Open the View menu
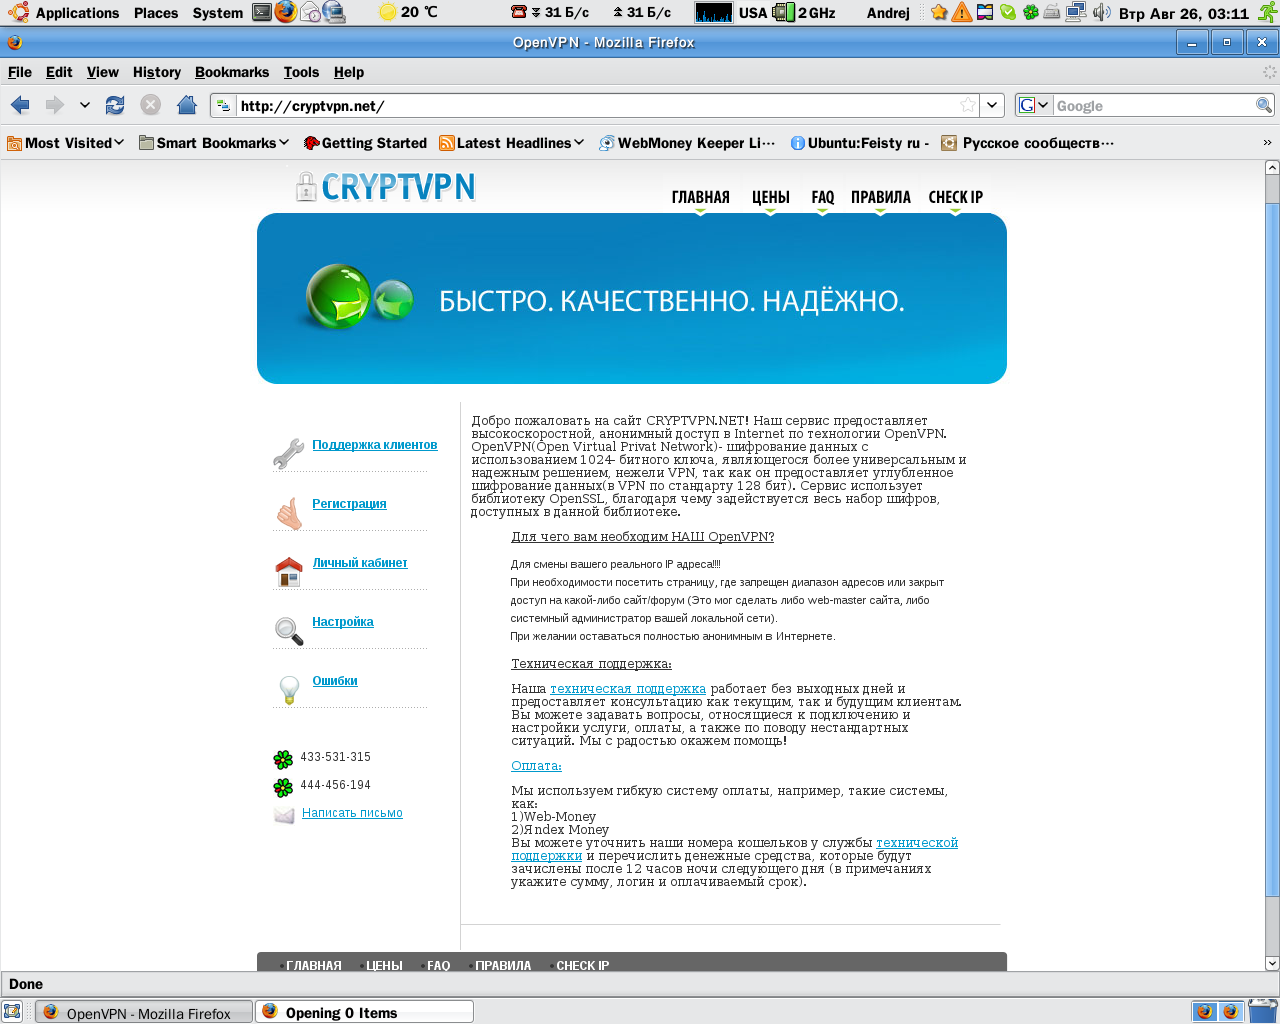Viewport: 1280px width, 1024px height. click(103, 72)
